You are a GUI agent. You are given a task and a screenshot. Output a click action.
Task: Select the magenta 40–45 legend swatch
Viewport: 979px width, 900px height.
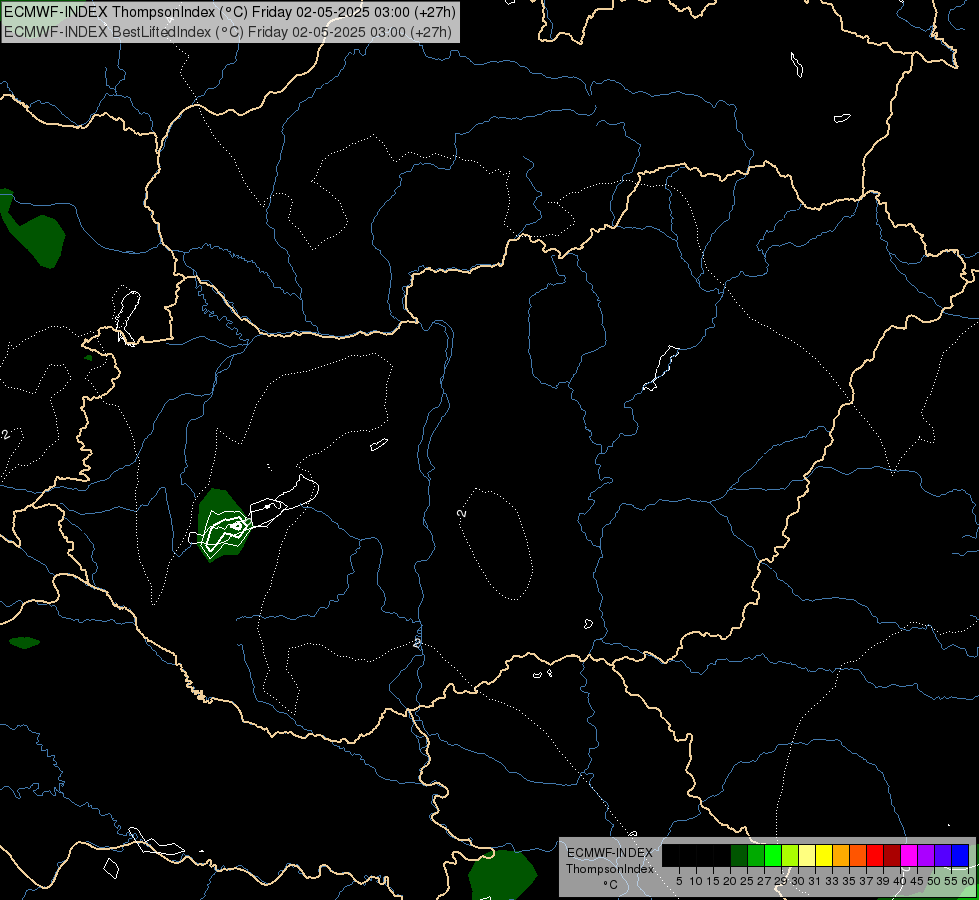pyautogui.click(x=909, y=855)
